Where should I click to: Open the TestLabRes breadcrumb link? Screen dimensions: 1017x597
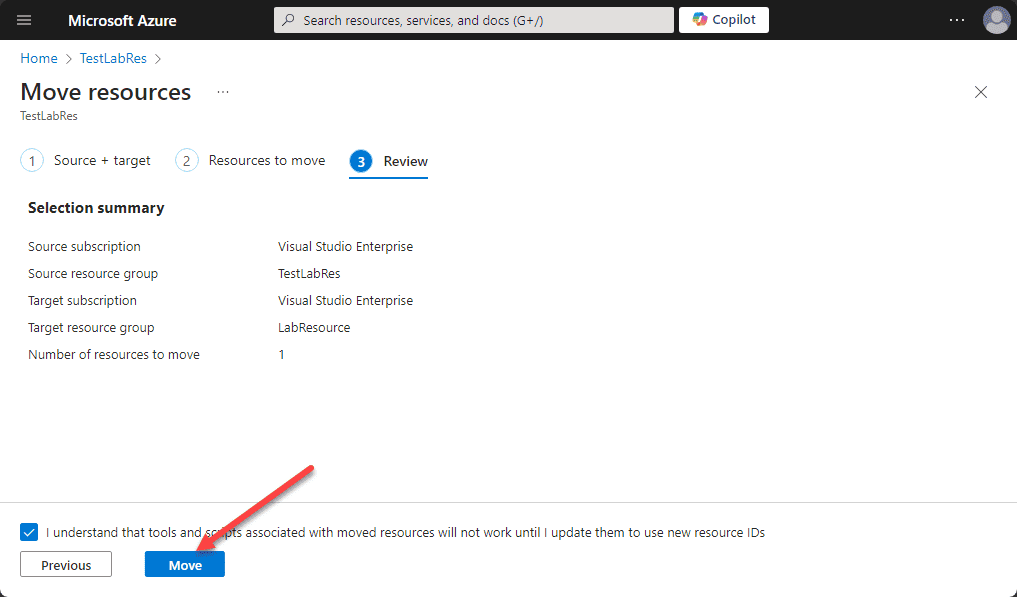pyautogui.click(x=114, y=58)
